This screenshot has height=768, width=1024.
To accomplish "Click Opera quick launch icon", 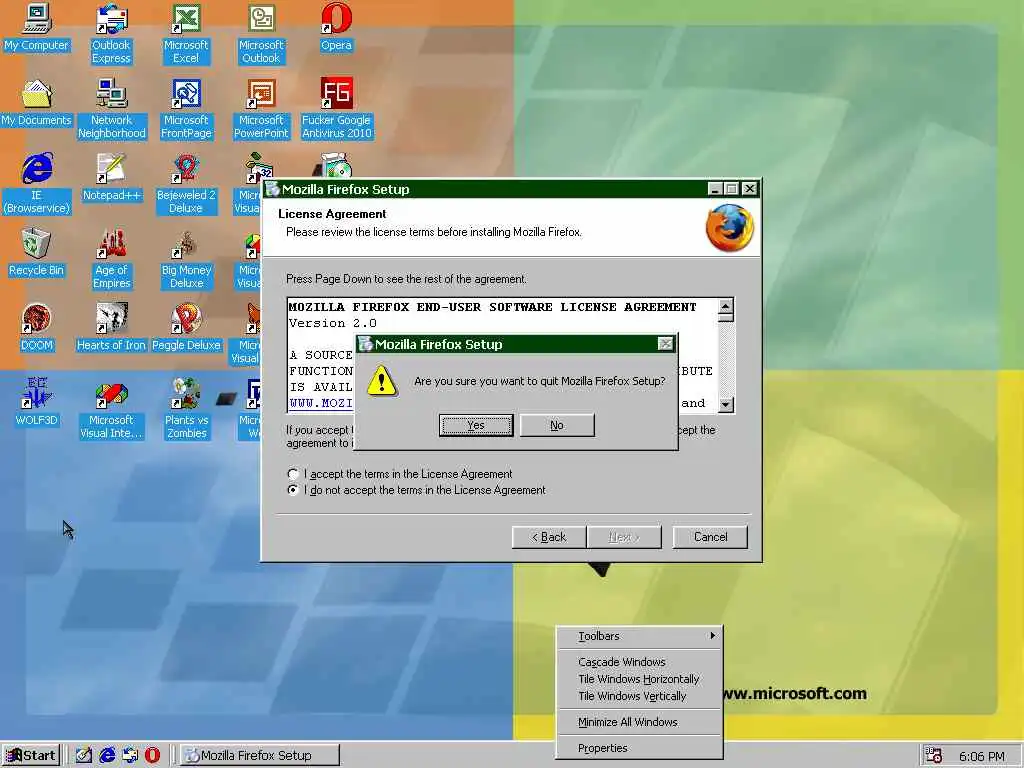I will (x=152, y=755).
